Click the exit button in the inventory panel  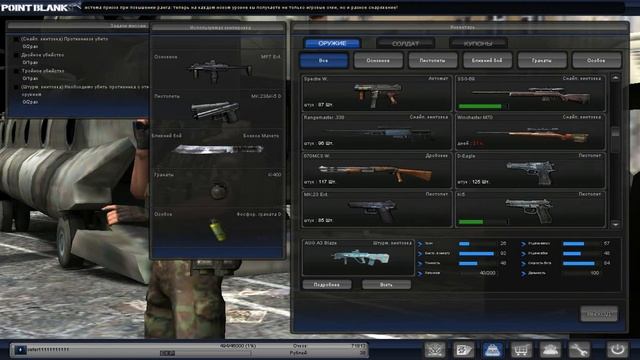[x=599, y=314]
